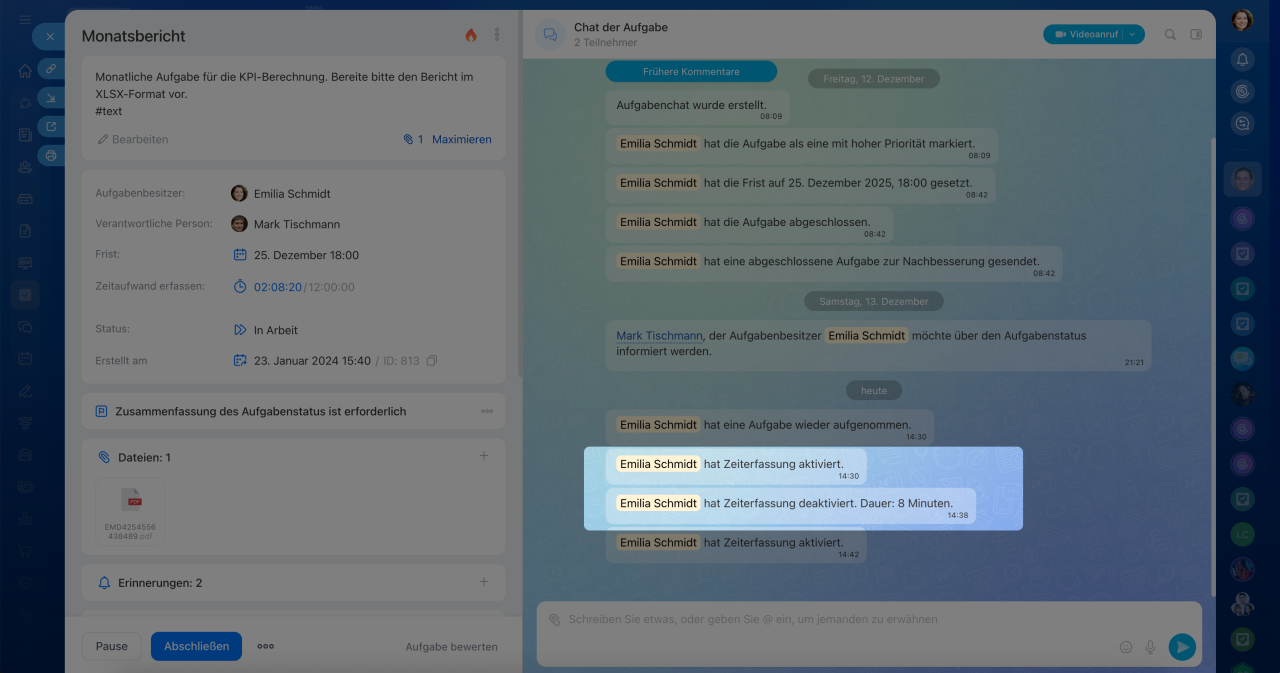Click the Mark Tischmann mention in chat
This screenshot has width=1280, height=673.
[659, 336]
